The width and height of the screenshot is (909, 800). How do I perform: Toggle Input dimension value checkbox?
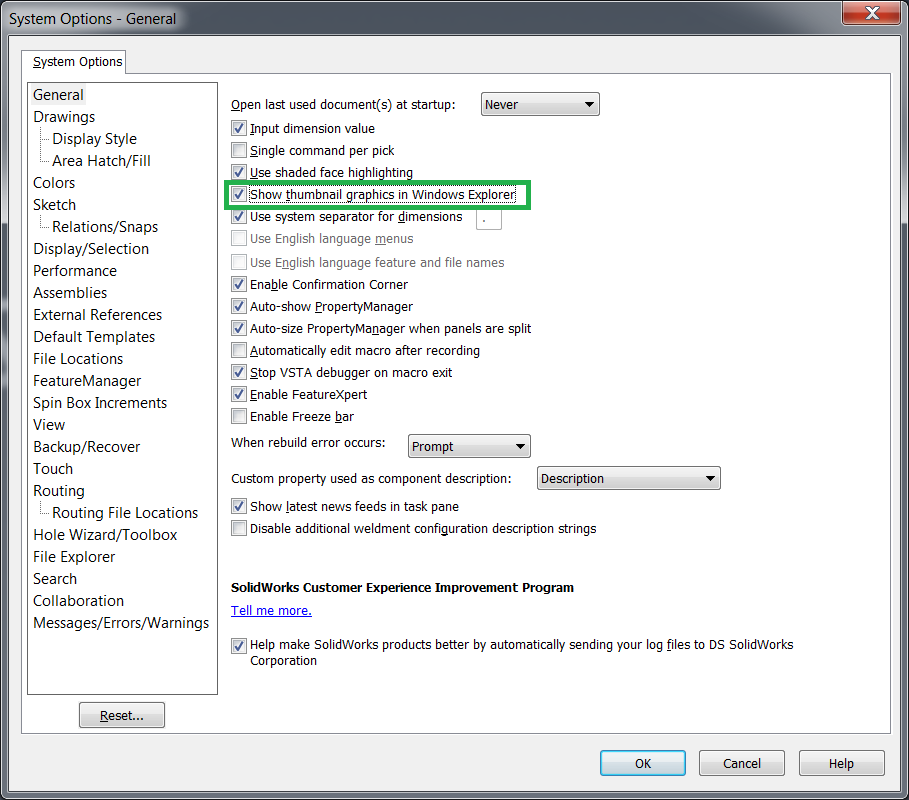click(238, 128)
